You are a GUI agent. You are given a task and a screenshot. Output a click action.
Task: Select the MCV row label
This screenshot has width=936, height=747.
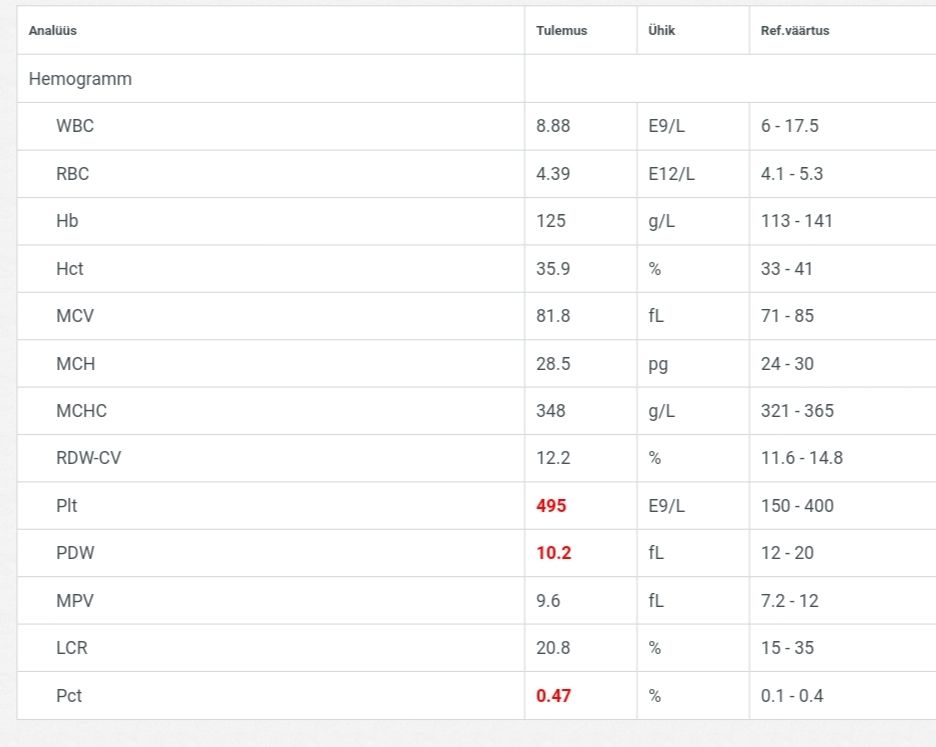75,316
